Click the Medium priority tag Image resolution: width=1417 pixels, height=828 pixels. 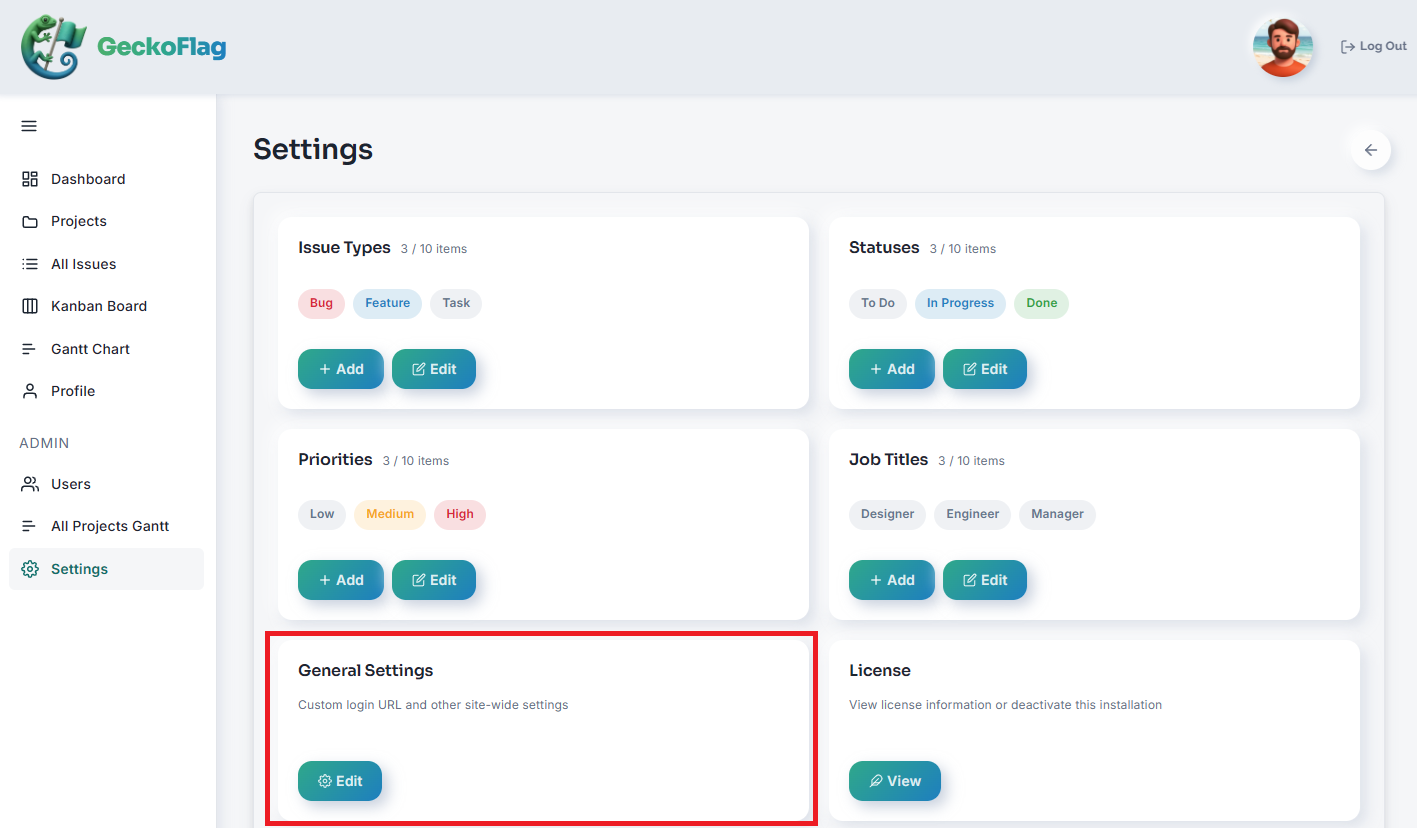(x=390, y=514)
